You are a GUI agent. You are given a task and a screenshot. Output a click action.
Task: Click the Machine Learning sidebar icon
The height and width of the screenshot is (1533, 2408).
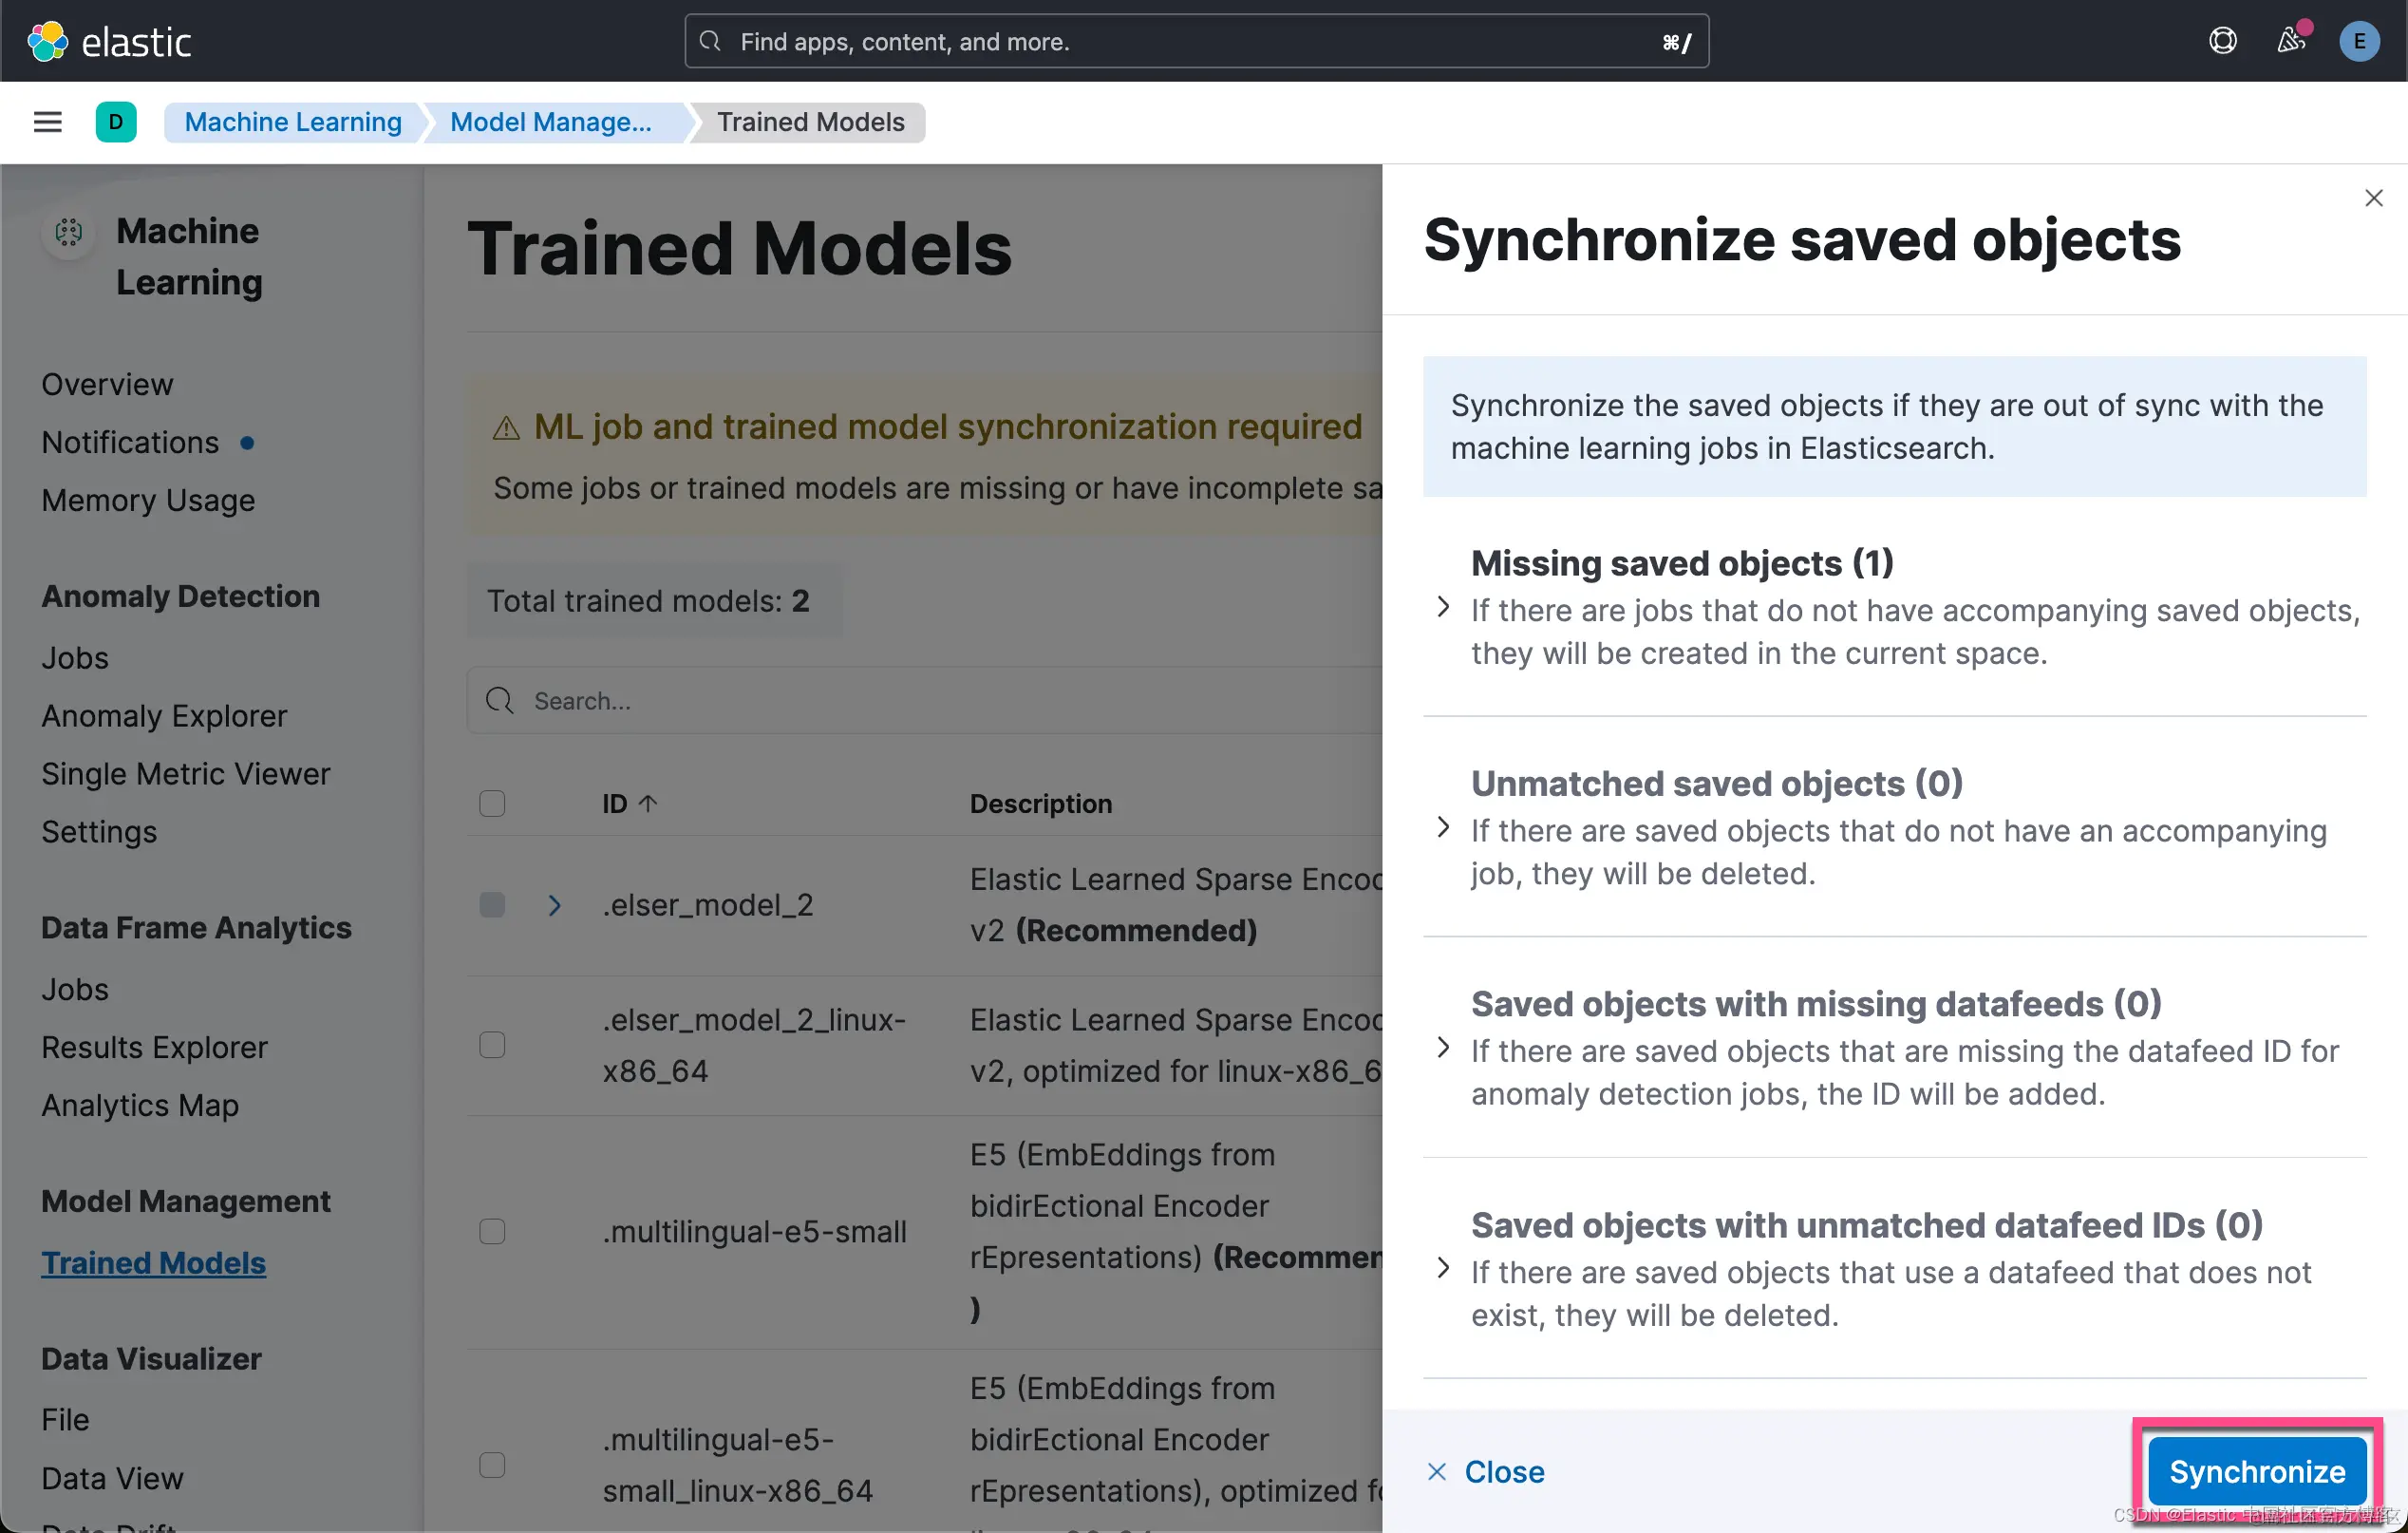coord(68,232)
